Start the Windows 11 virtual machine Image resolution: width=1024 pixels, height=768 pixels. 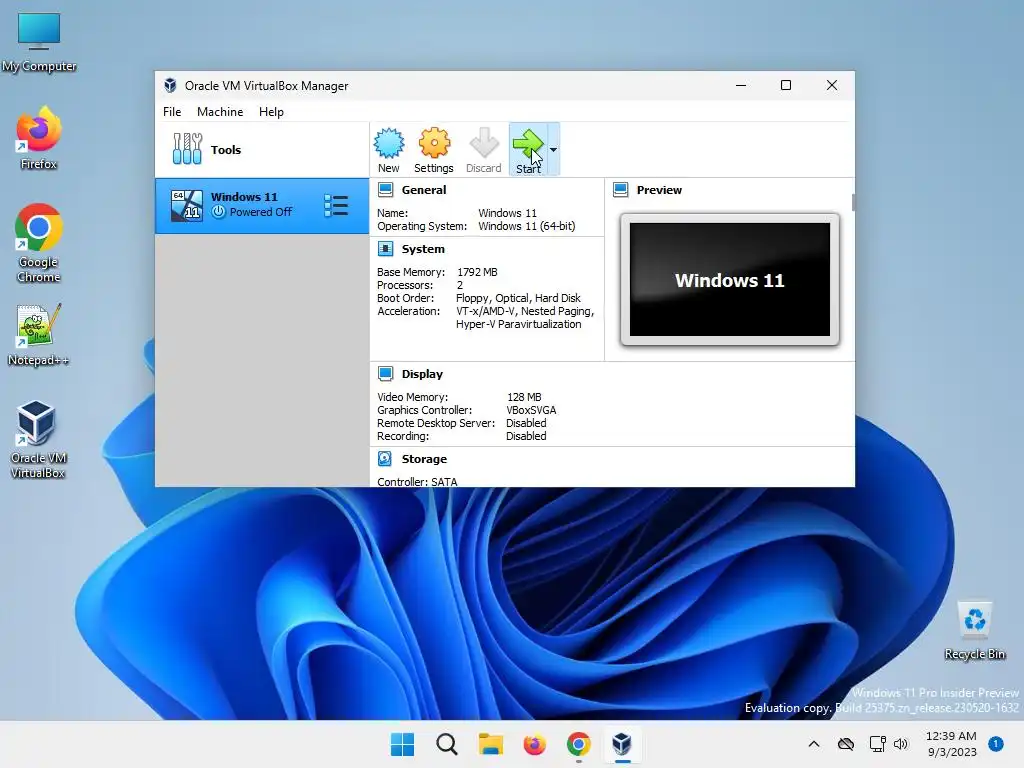(x=528, y=150)
